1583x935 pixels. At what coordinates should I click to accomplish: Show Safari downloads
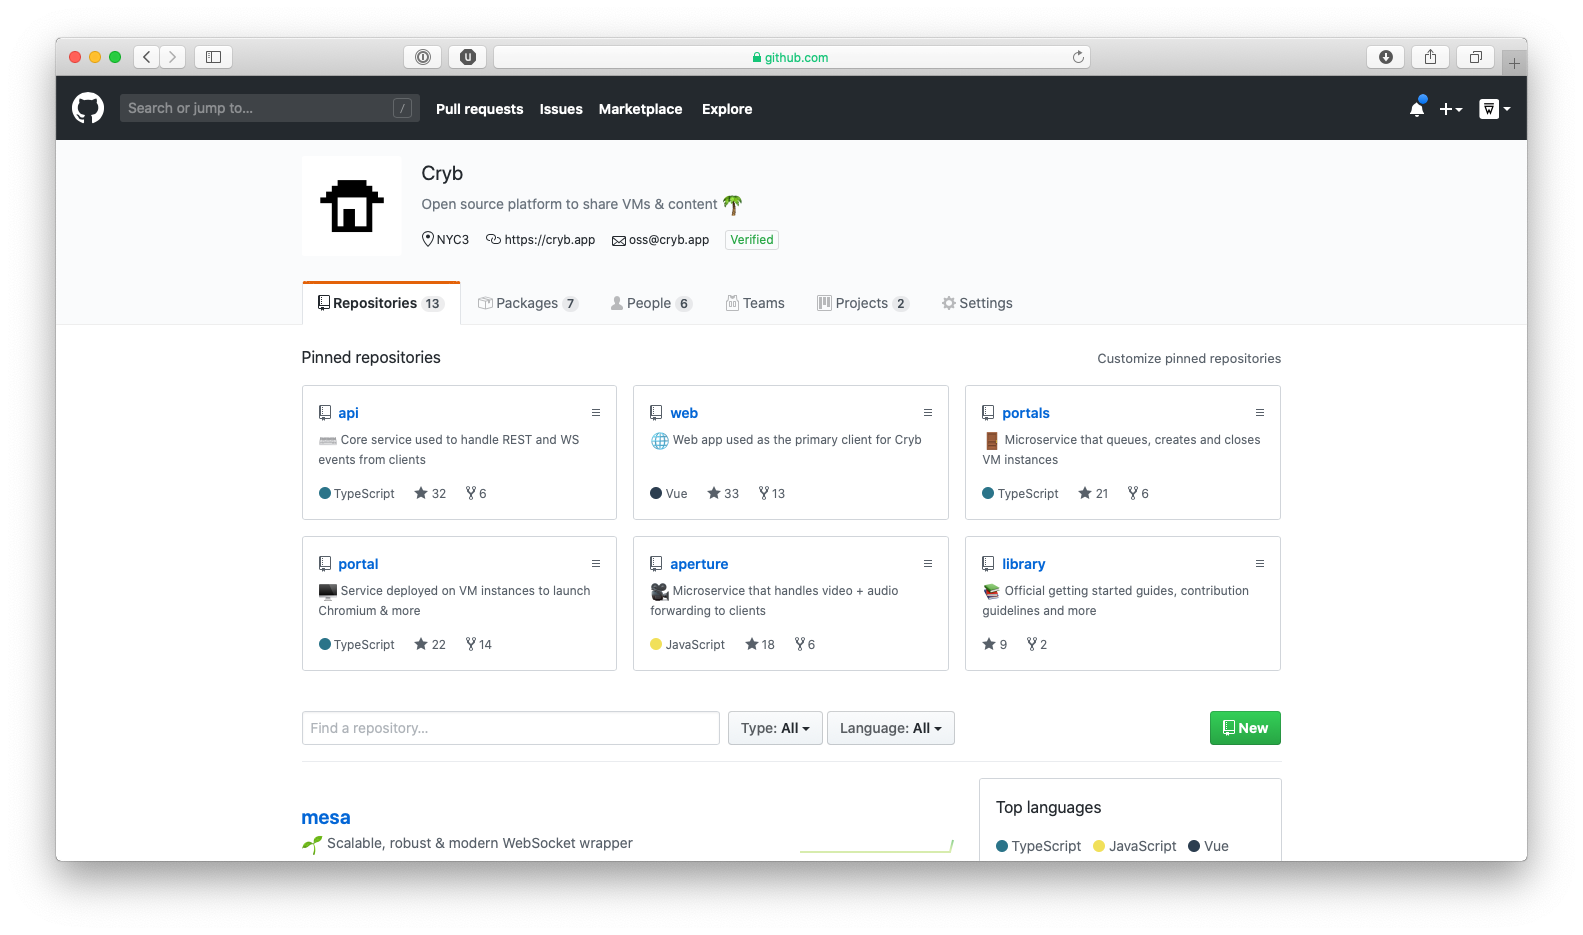(x=1385, y=57)
